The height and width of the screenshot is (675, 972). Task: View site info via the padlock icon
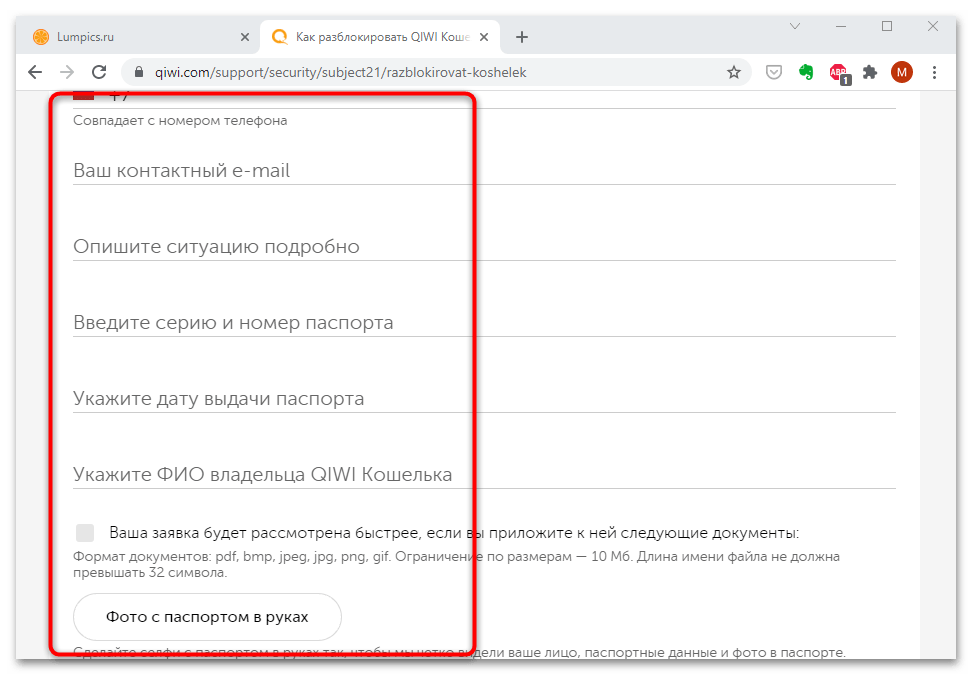click(139, 73)
